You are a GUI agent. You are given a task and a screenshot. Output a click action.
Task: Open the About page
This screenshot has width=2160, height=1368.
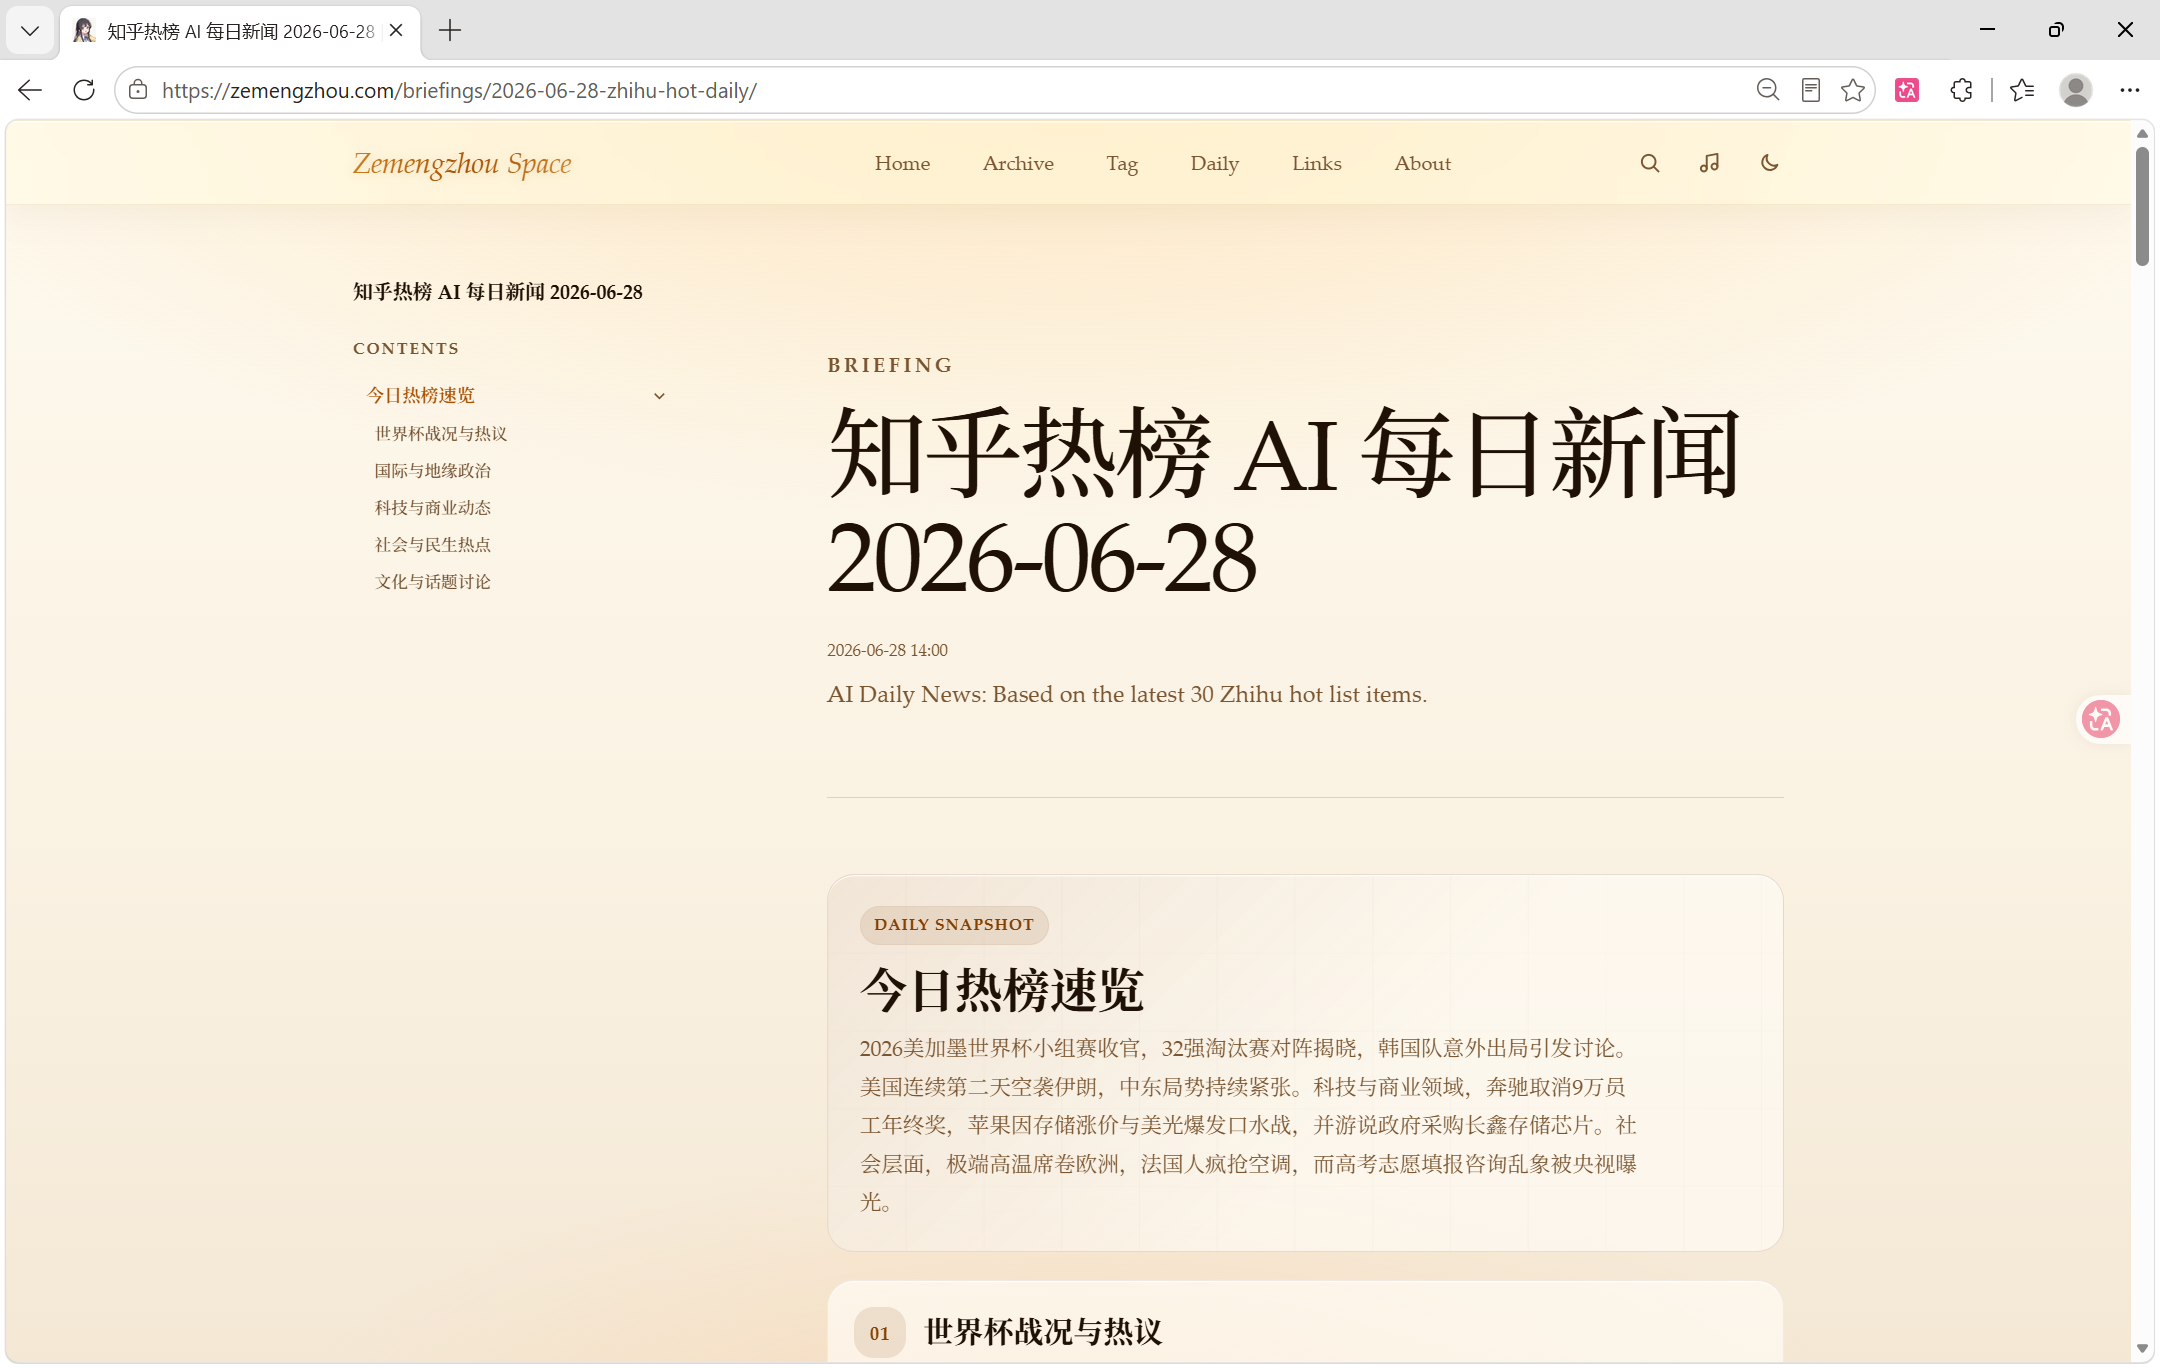[x=1423, y=163]
